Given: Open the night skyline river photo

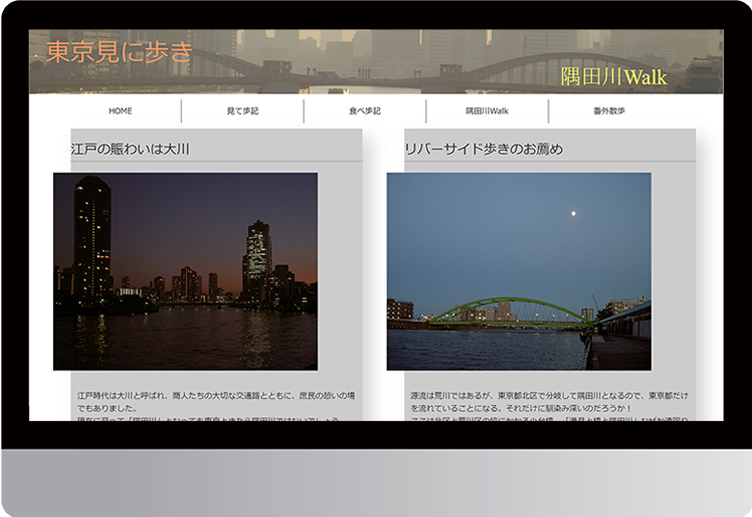Looking at the screenshot, I should click(185, 271).
